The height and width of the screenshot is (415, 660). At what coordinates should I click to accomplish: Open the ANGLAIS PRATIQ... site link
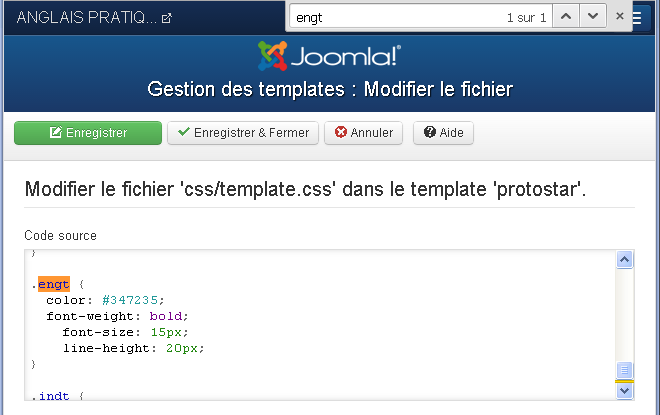click(x=86, y=18)
